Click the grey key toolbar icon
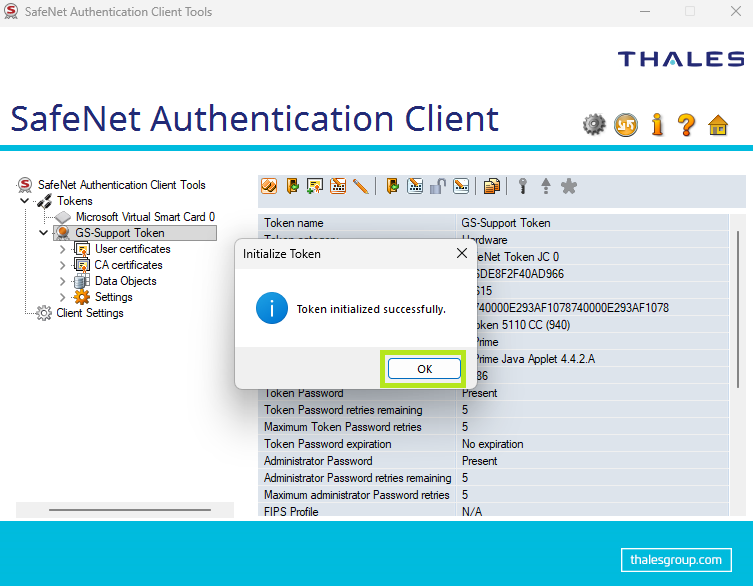 click(x=523, y=186)
